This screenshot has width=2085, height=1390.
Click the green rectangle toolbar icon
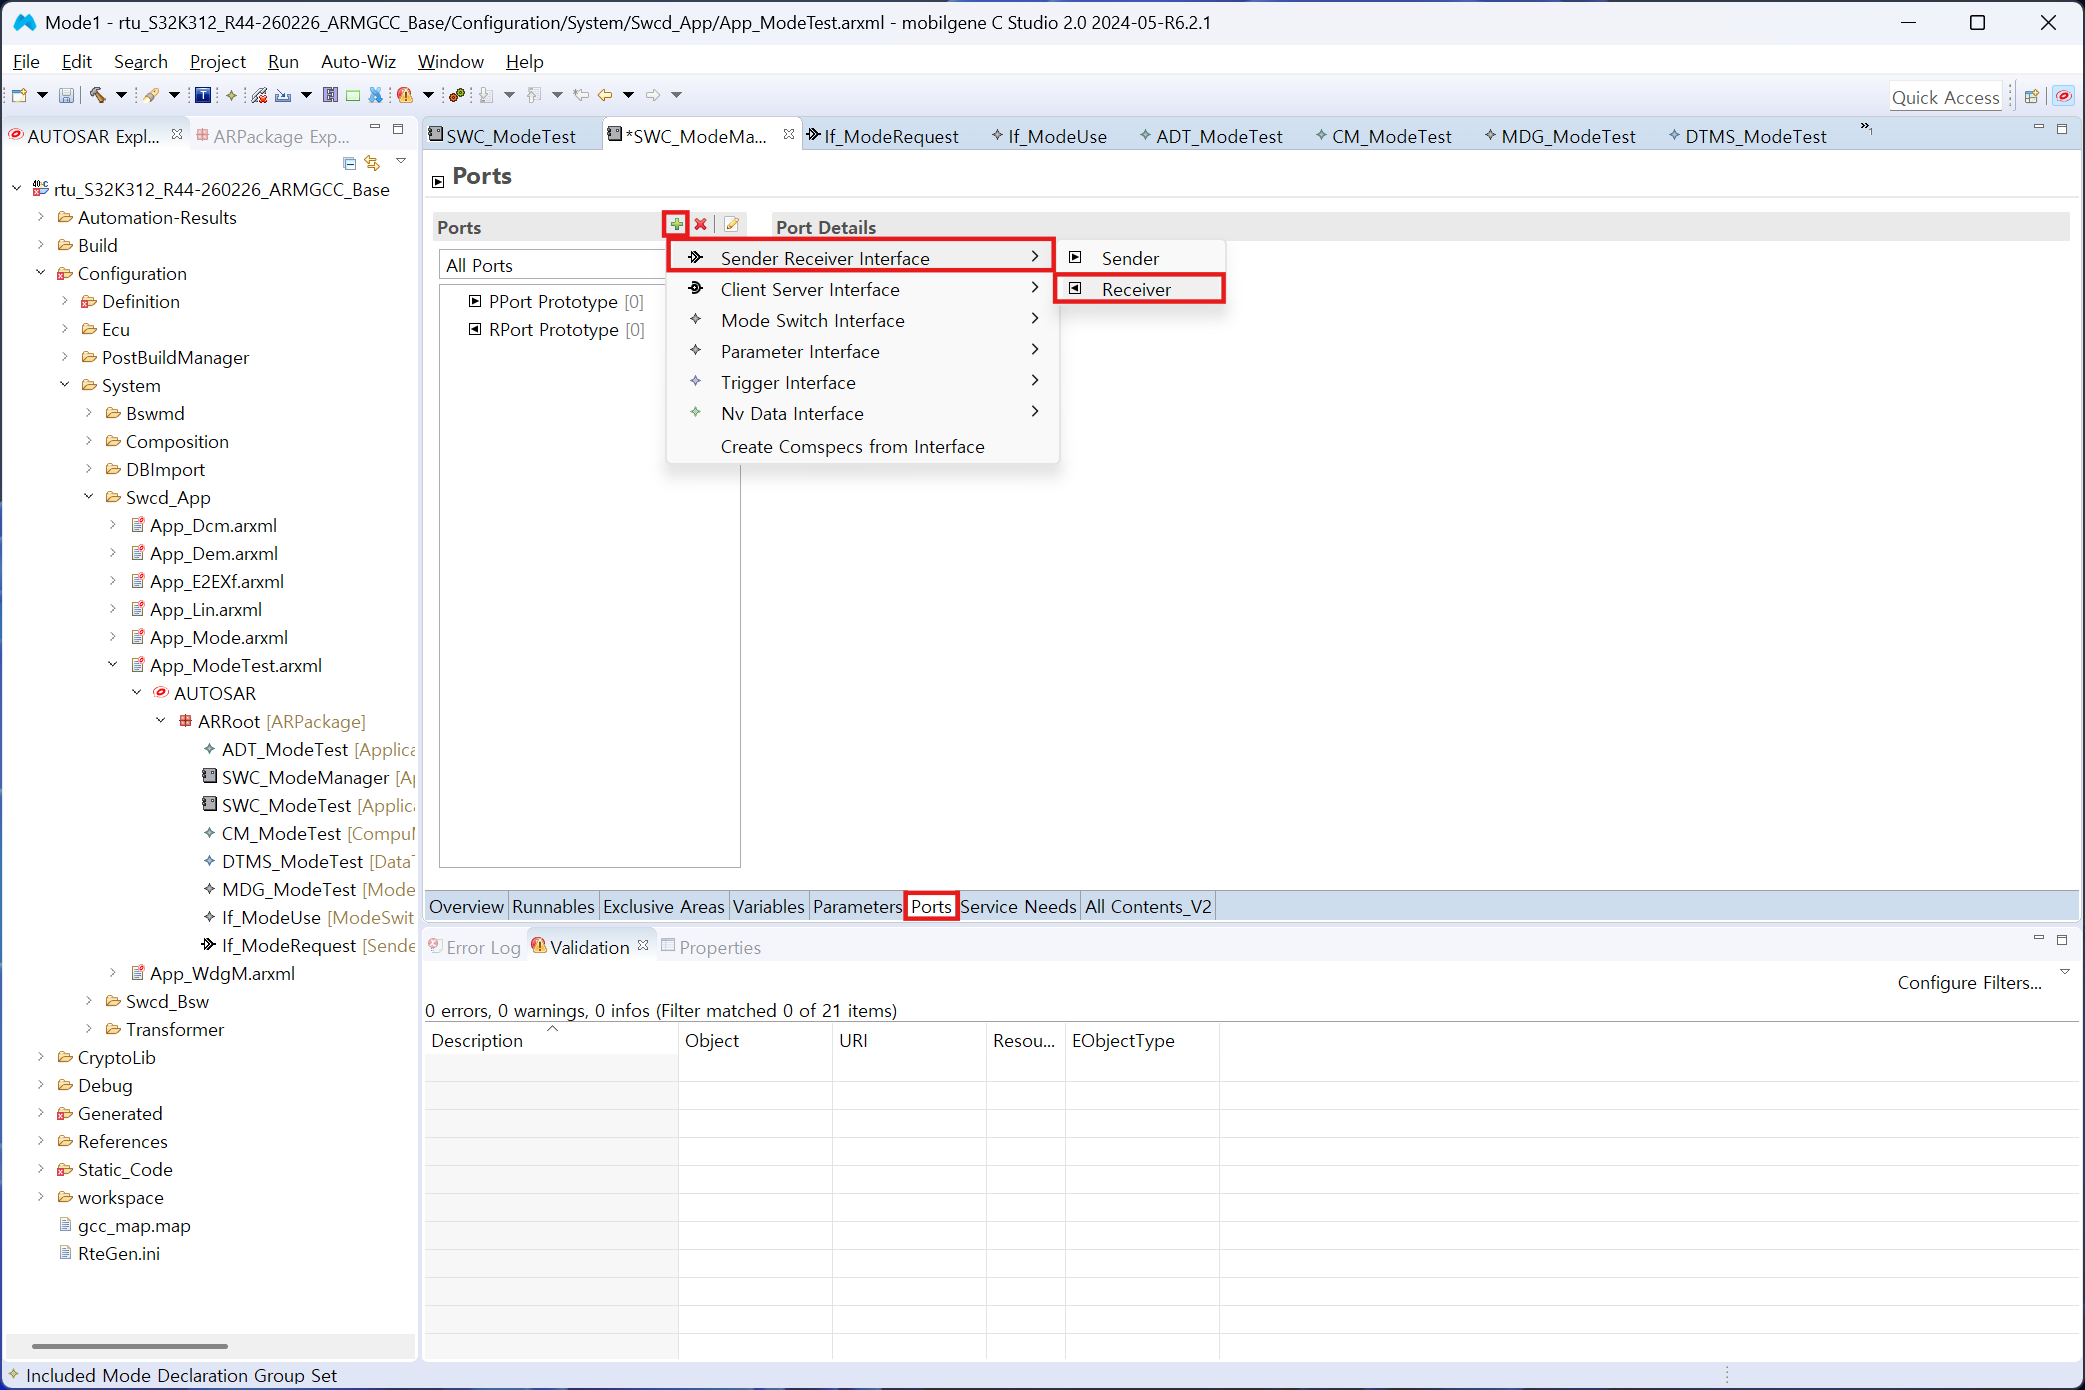click(x=353, y=95)
